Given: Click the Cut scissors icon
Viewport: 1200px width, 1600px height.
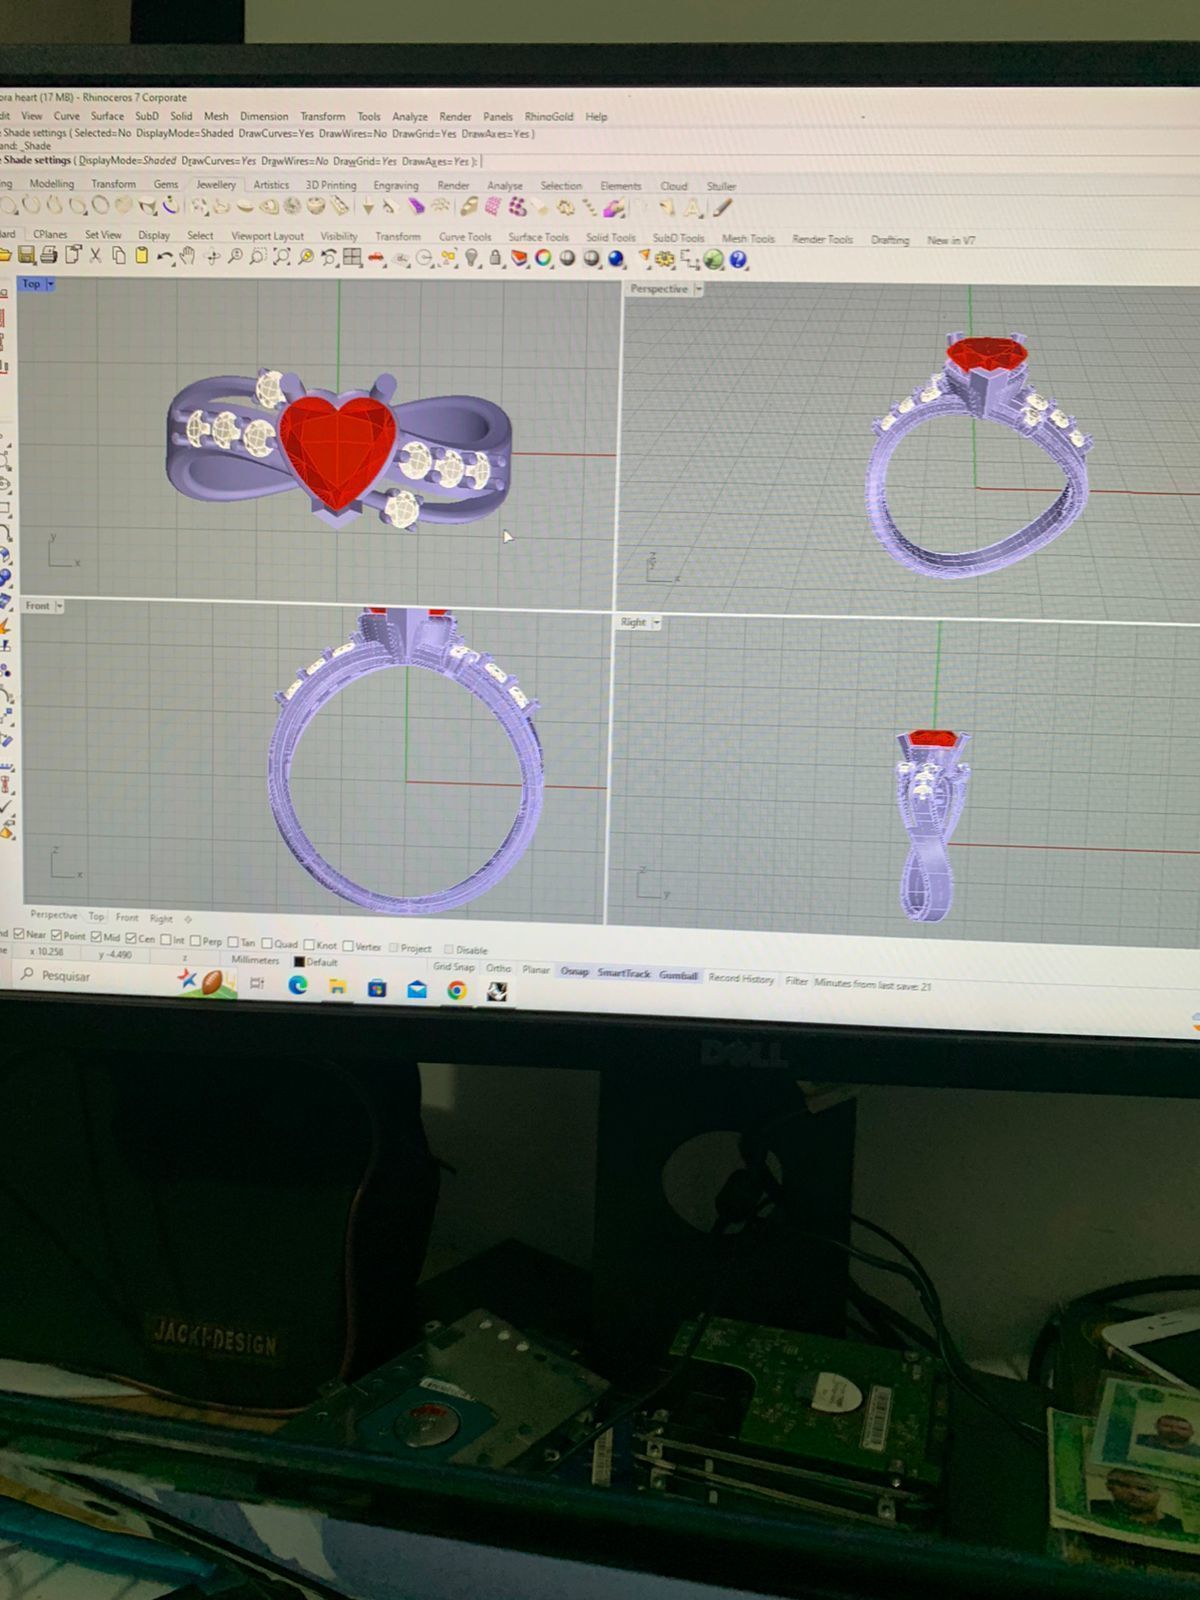Looking at the screenshot, I should (x=95, y=257).
